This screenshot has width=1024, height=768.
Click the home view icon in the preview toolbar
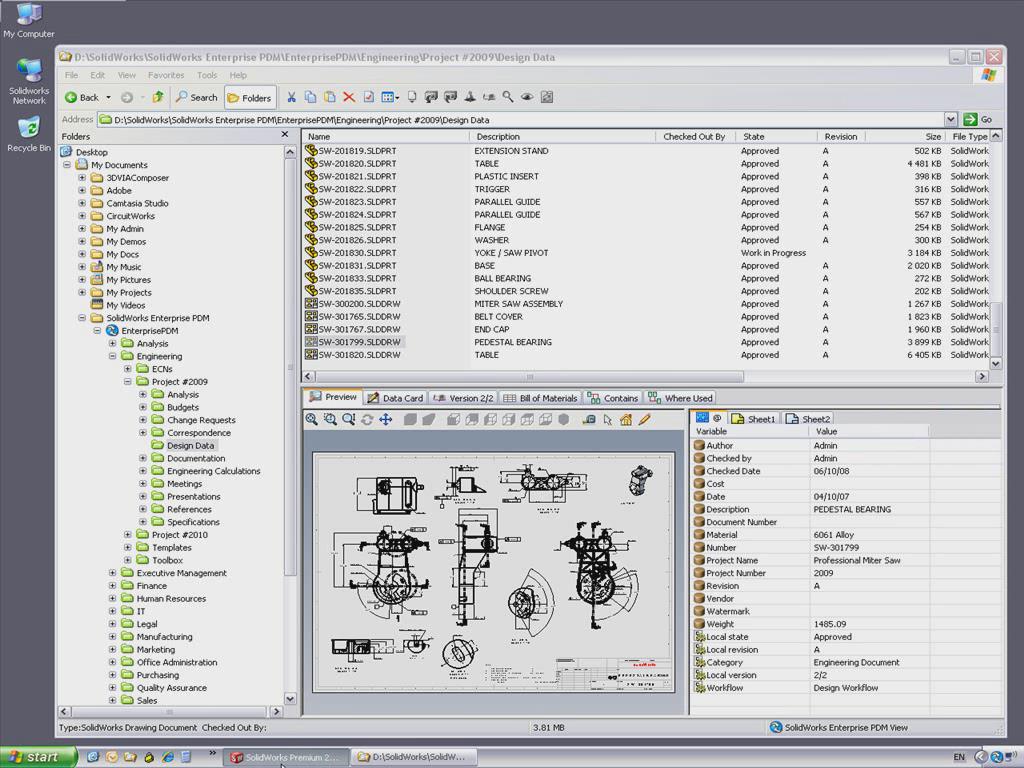tap(626, 420)
